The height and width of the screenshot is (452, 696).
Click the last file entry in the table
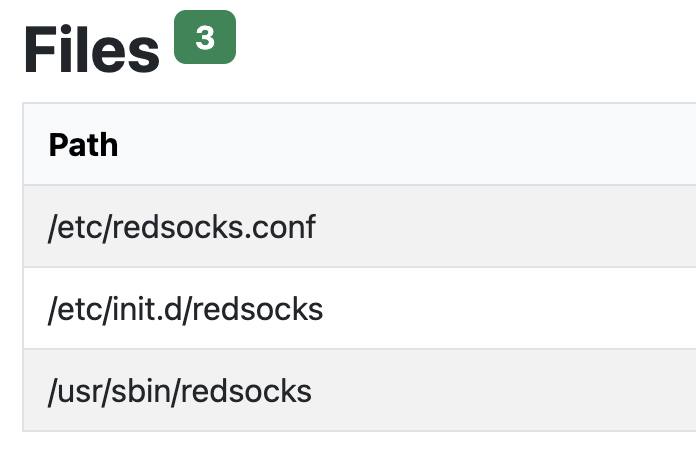(180, 391)
